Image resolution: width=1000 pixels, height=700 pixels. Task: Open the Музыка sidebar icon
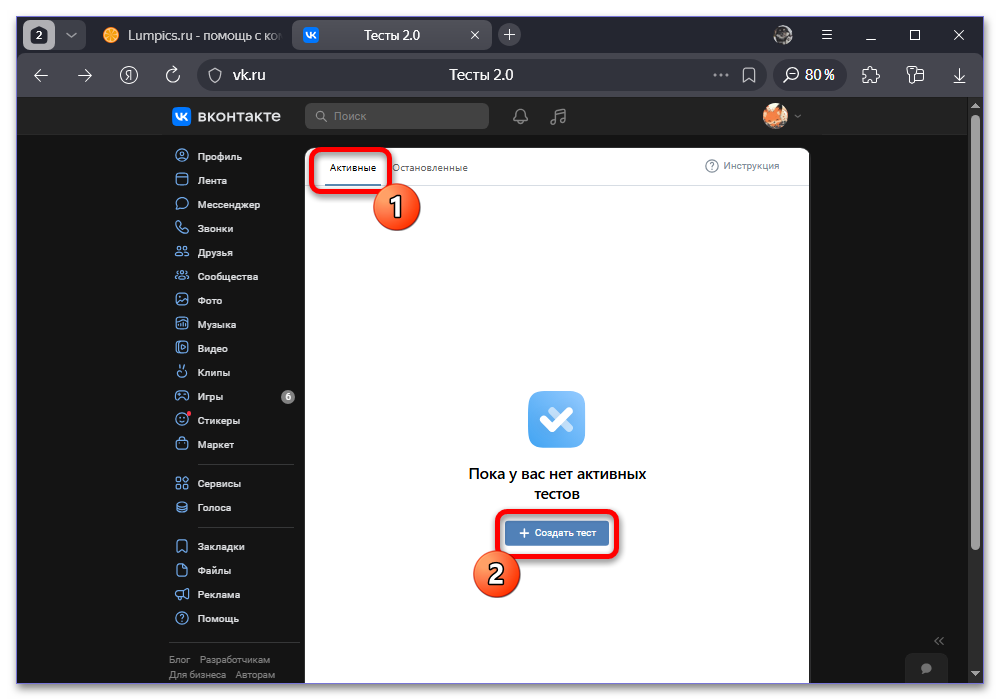pos(182,324)
